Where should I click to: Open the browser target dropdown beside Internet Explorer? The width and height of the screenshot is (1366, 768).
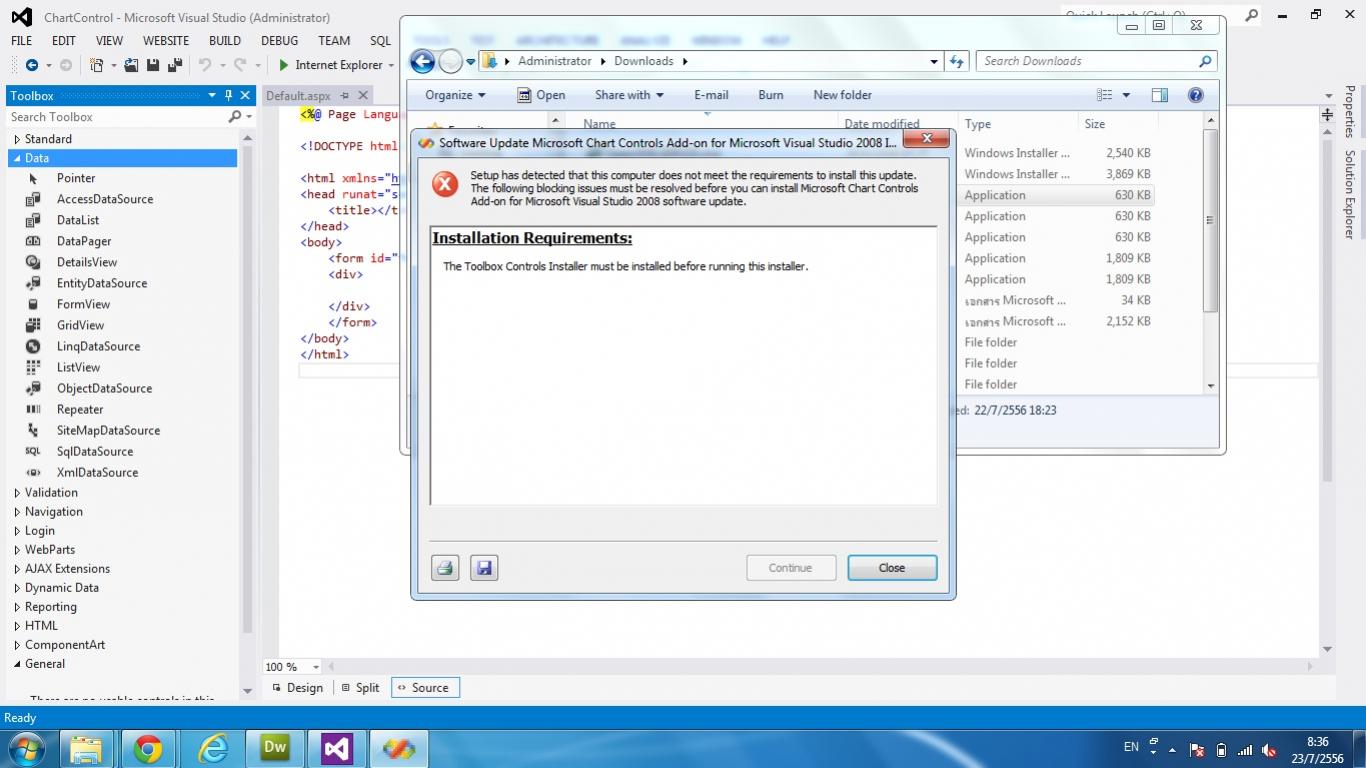[391, 65]
